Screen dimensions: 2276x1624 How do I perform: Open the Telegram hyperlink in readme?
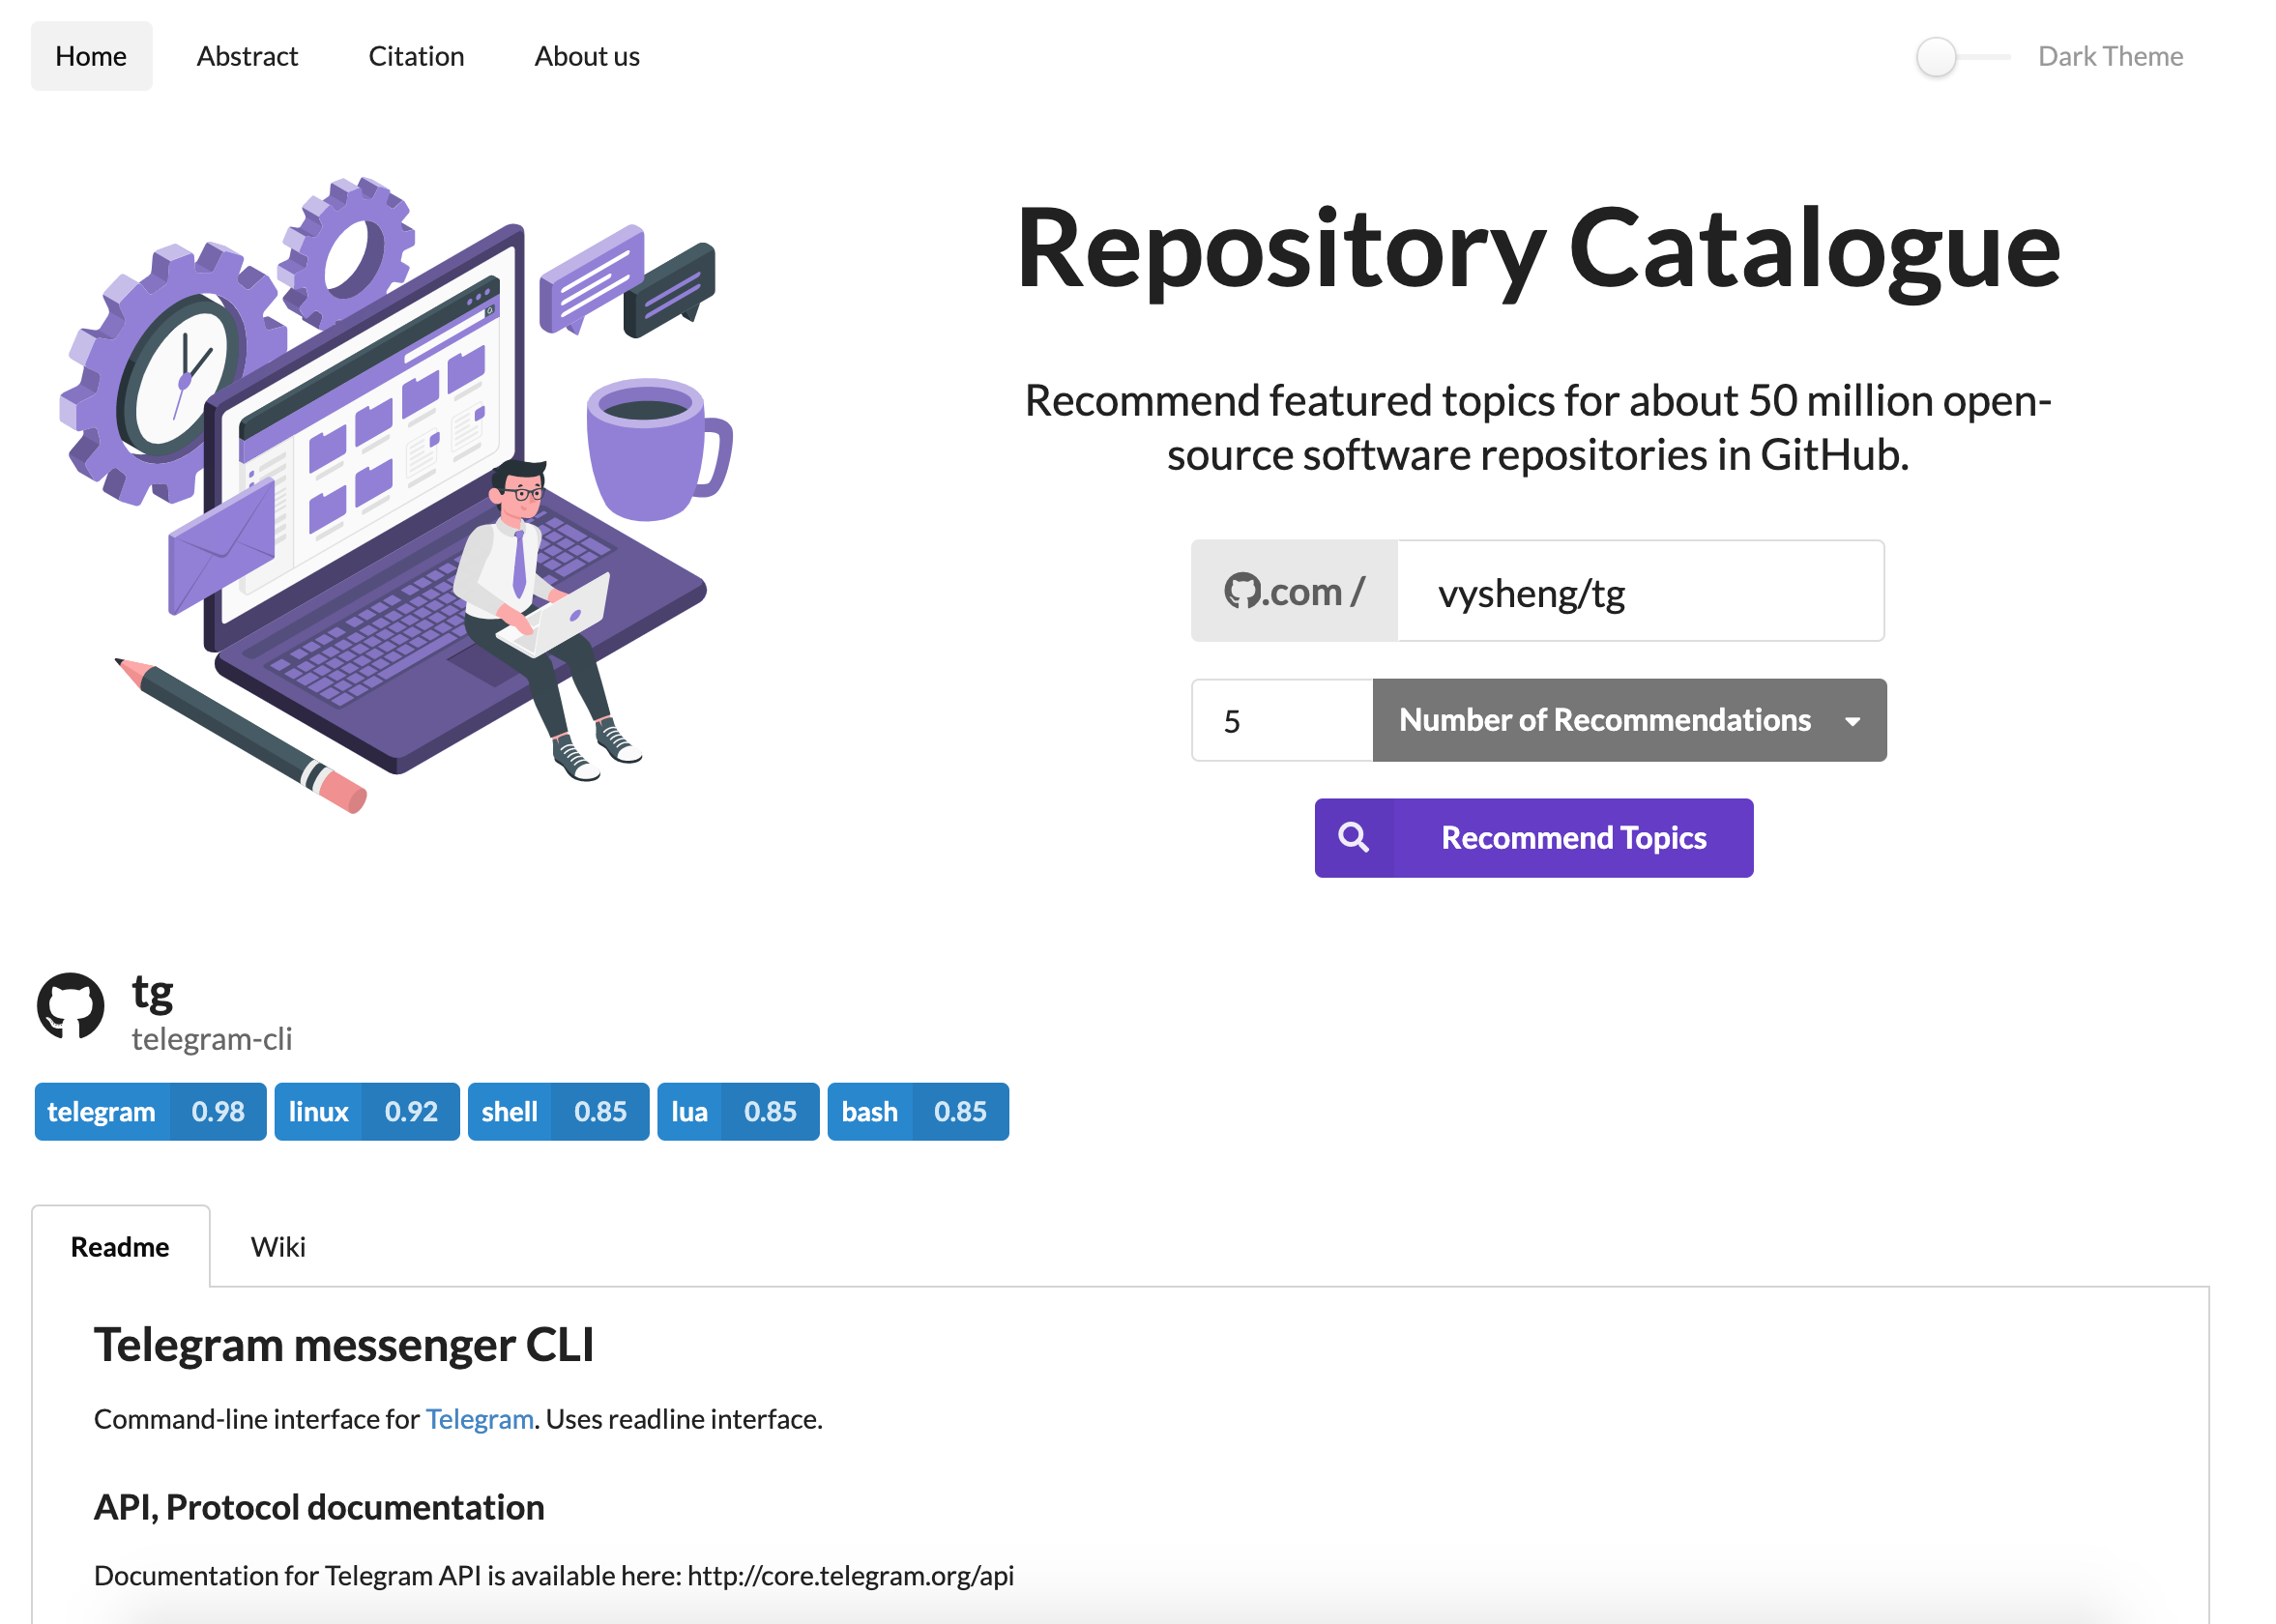[479, 1419]
